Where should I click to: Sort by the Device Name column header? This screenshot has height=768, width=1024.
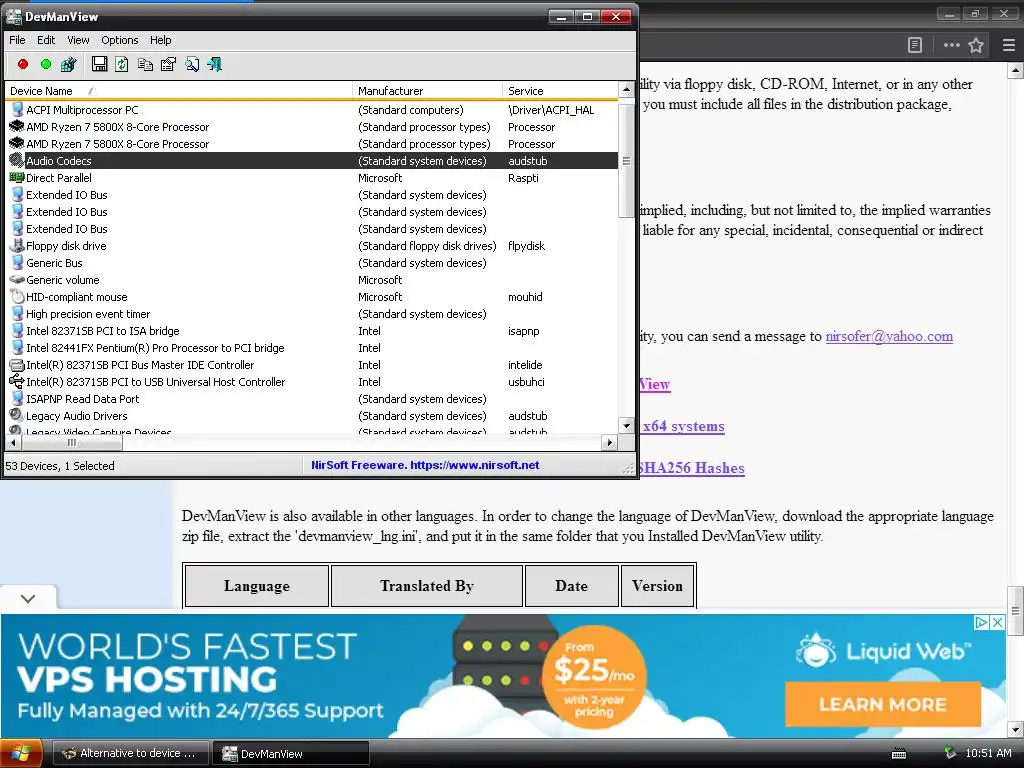[x=178, y=91]
